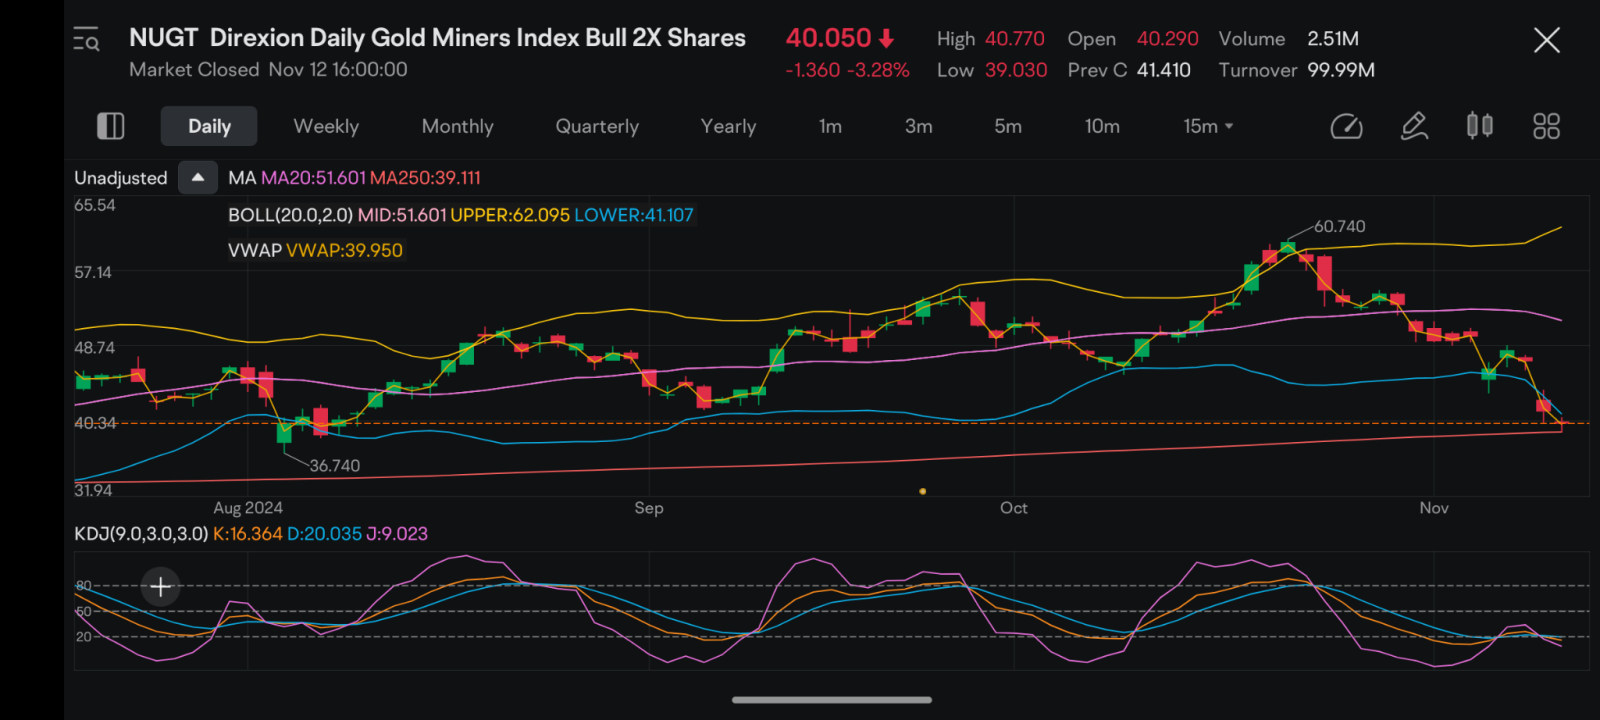Screen dimensions: 1600x720
Task: Open the speedometer indicator icon
Action: pos(1346,126)
